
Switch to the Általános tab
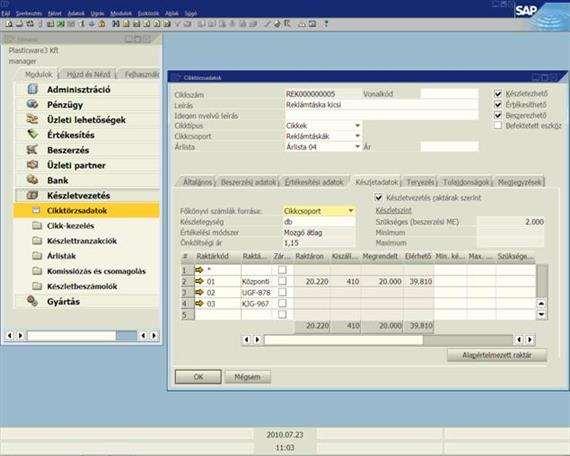(197, 182)
